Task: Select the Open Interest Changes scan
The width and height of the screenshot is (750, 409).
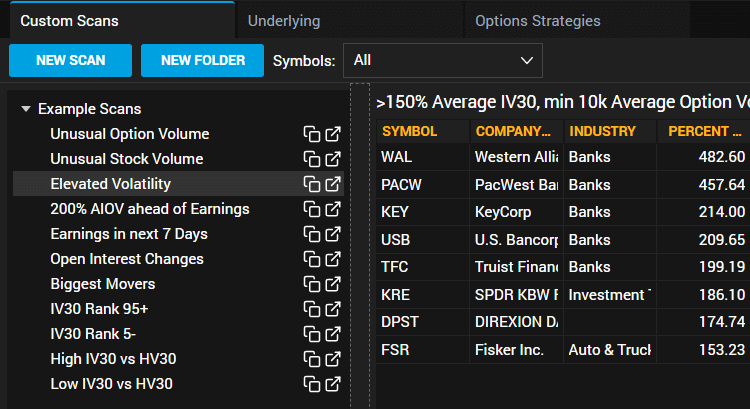Action: [x=127, y=259]
